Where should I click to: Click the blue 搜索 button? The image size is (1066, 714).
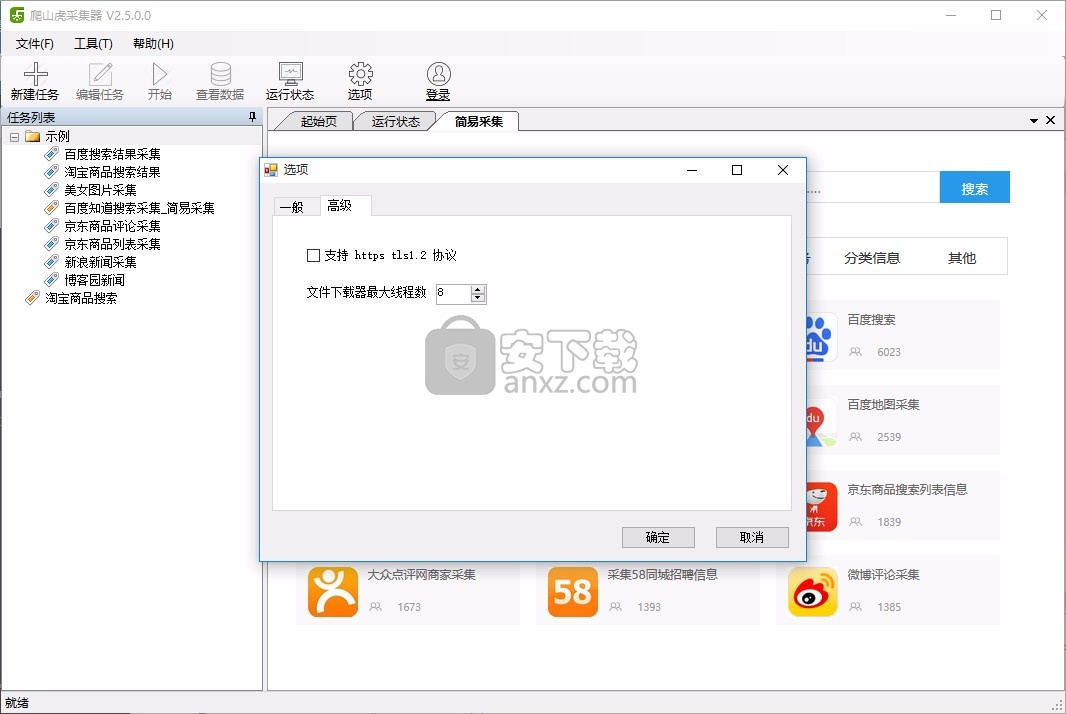click(x=974, y=187)
